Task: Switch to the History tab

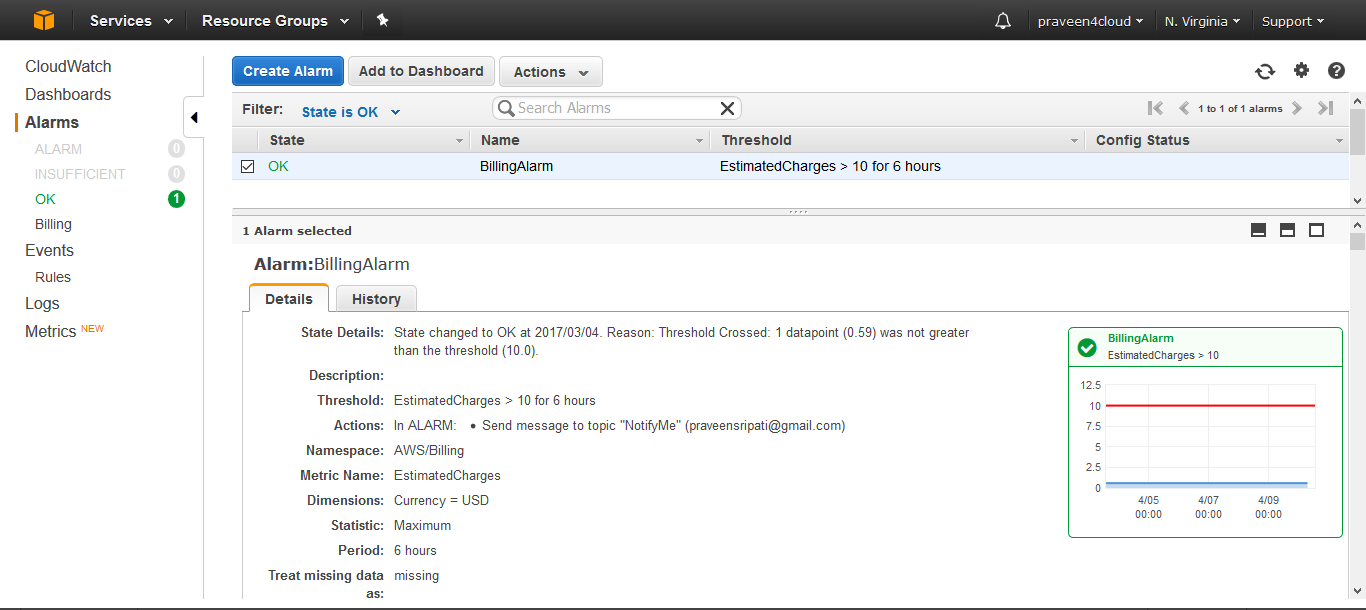Action: point(376,298)
